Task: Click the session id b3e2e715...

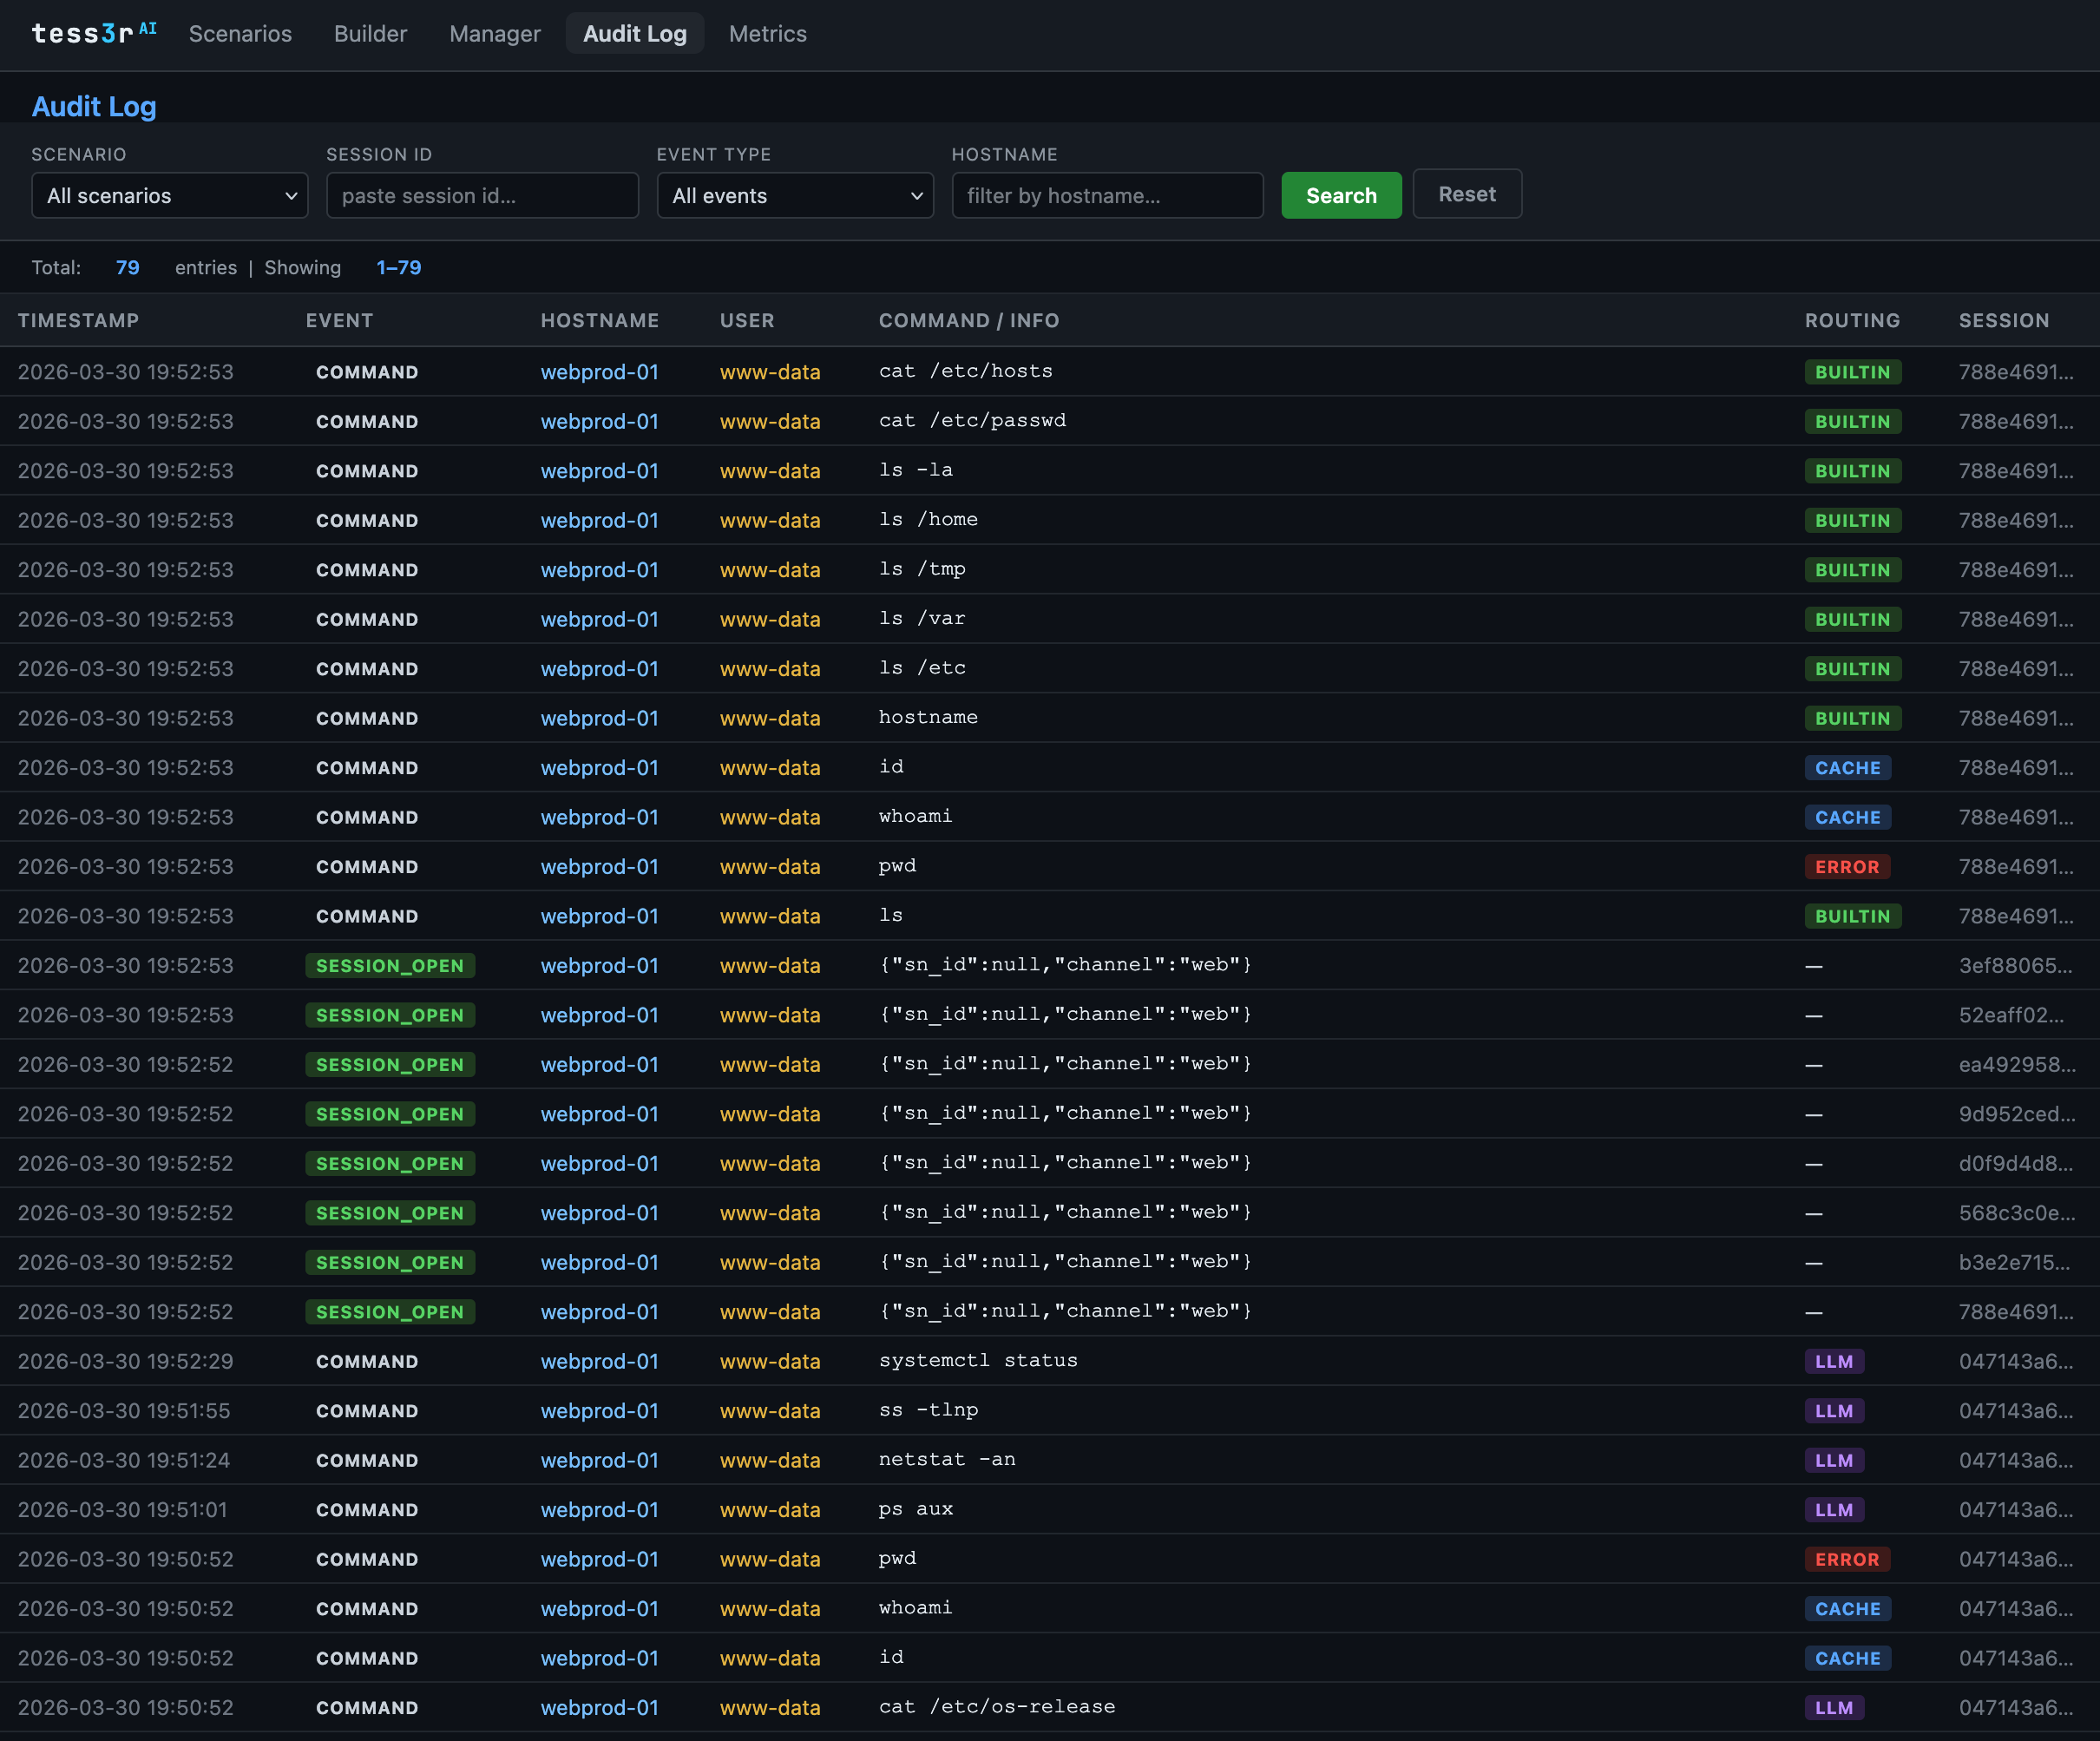Action: (2014, 1262)
